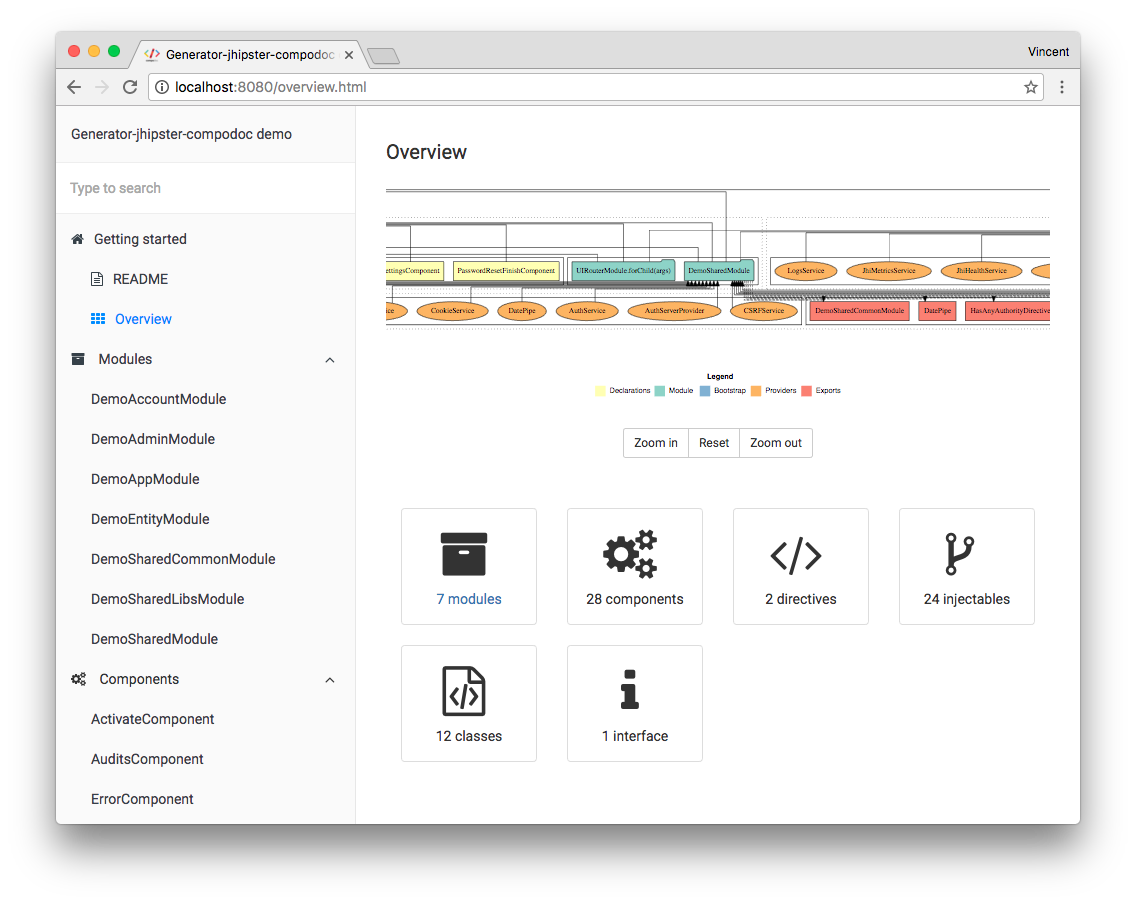
Task: Open DemoSharedCommonModule in sidebar
Action: (x=183, y=559)
